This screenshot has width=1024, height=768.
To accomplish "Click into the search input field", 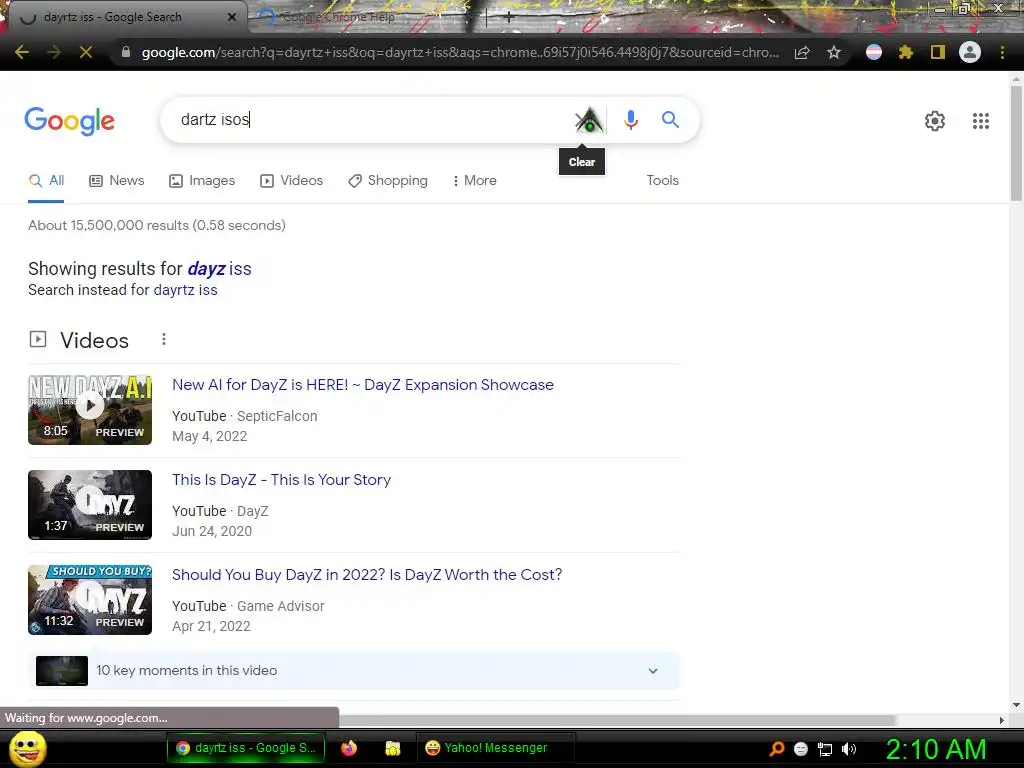I will pos(372,120).
